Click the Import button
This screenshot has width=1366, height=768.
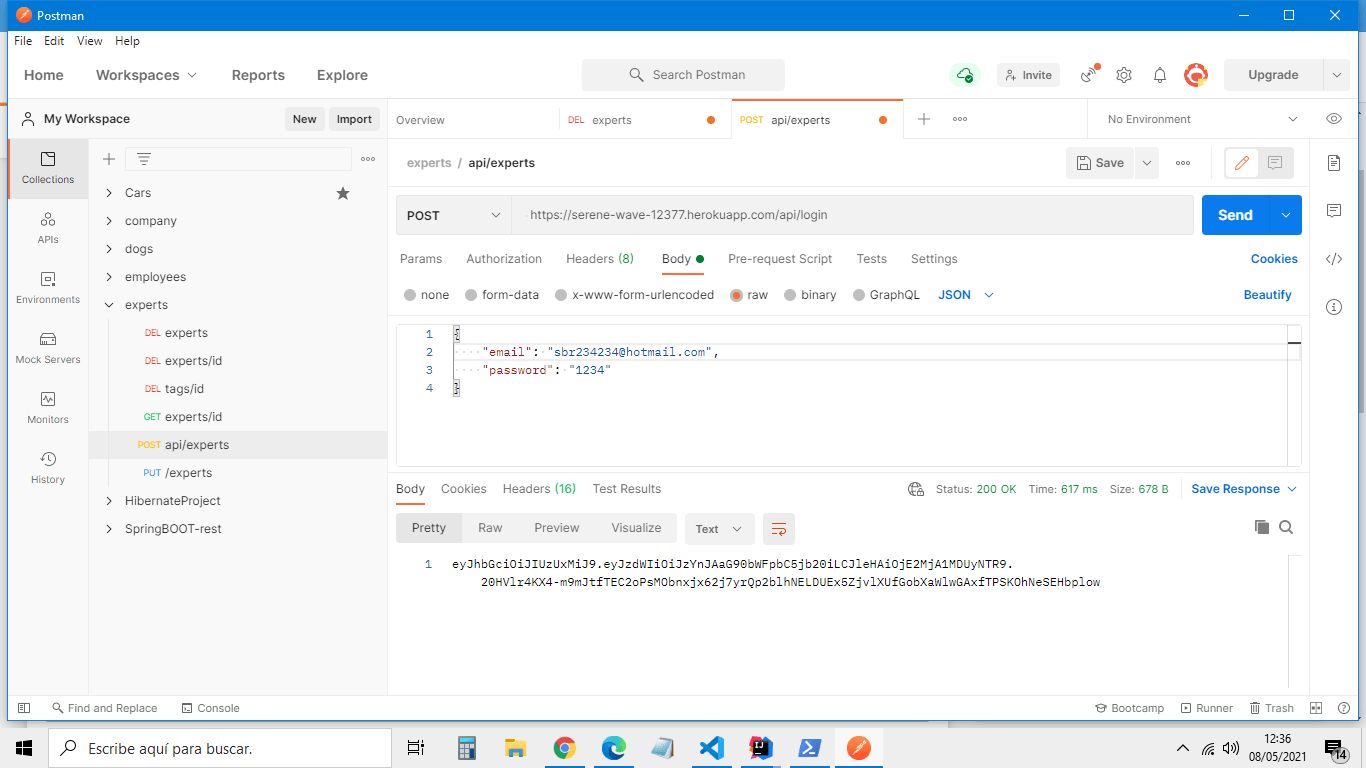354,119
